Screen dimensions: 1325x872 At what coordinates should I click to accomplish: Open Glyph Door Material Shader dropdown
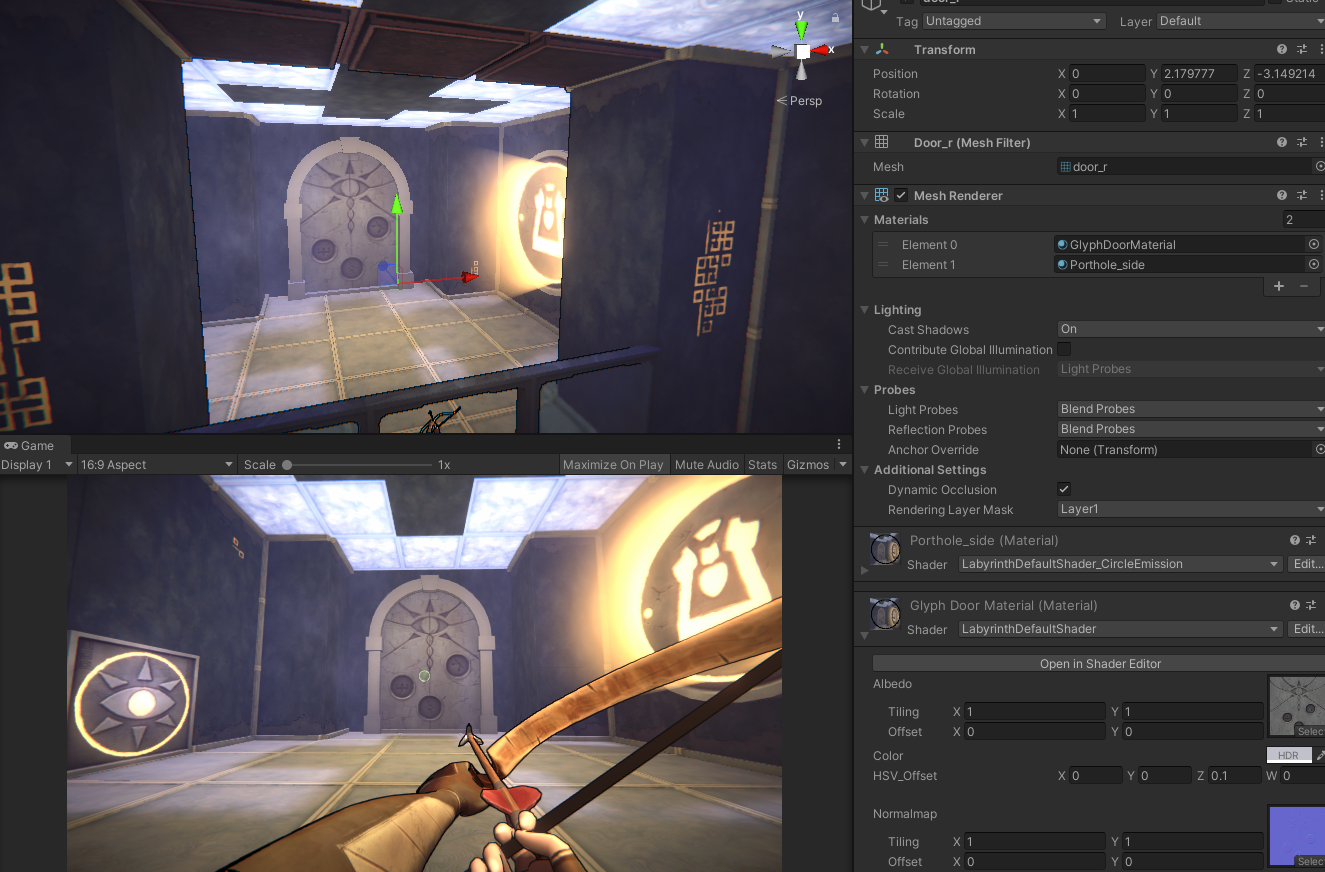[1120, 629]
